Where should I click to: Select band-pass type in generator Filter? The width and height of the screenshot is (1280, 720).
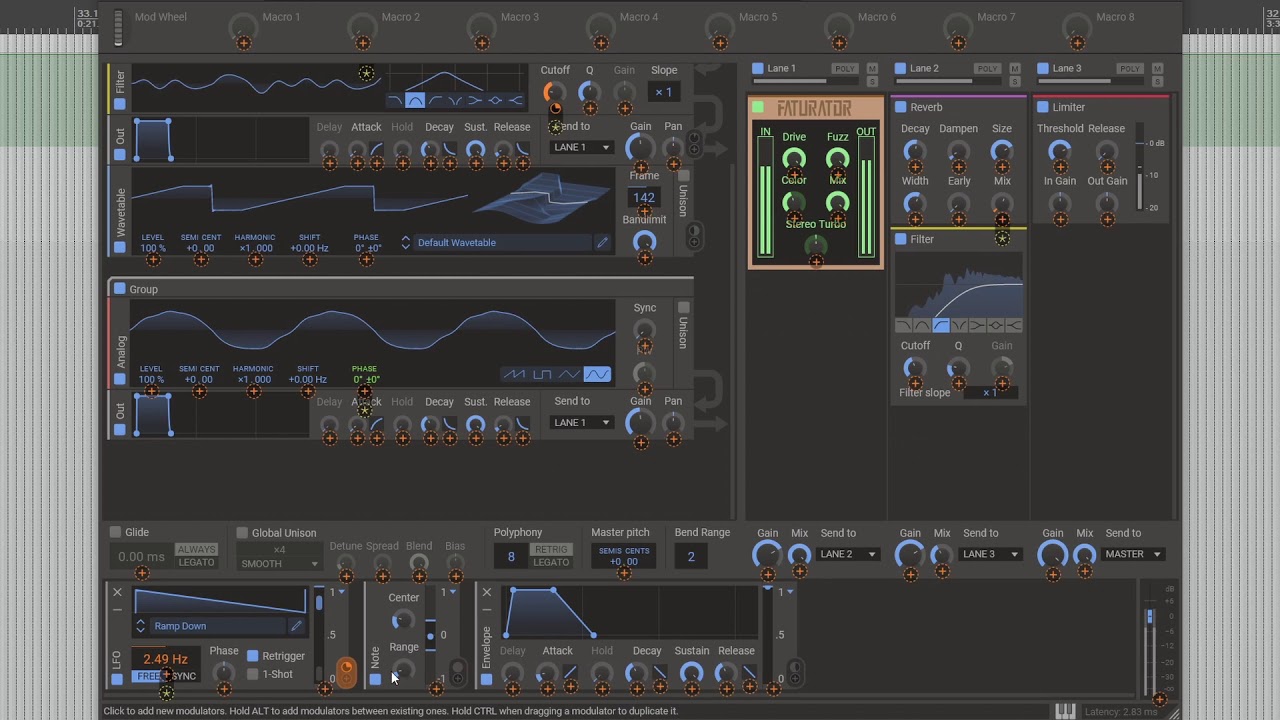coord(415,100)
